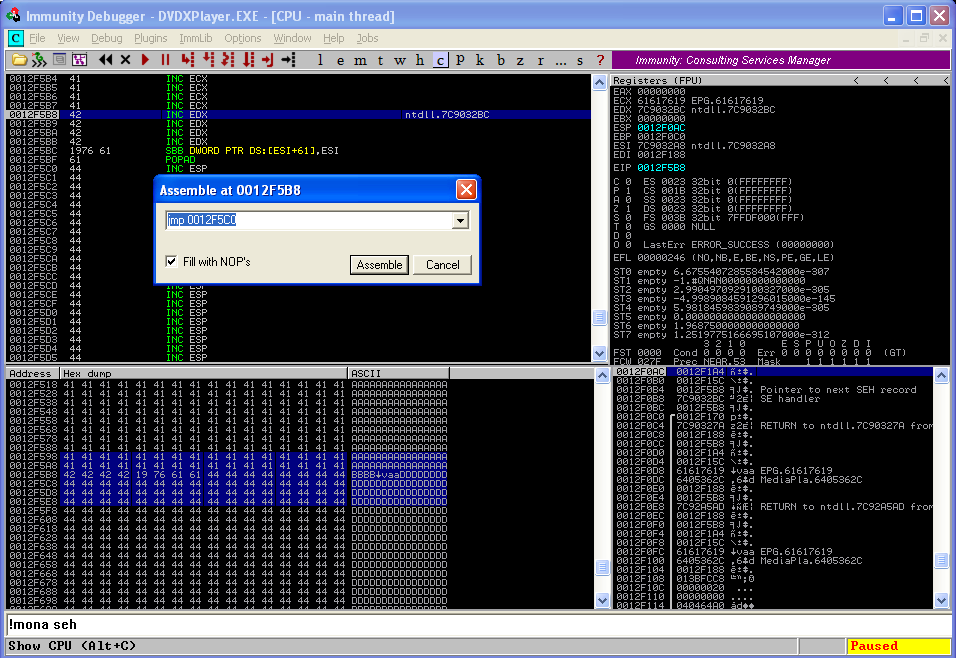Screen dimensions: 956x658
Task: Click the Restart program rewind icon
Action: [x=105, y=60]
